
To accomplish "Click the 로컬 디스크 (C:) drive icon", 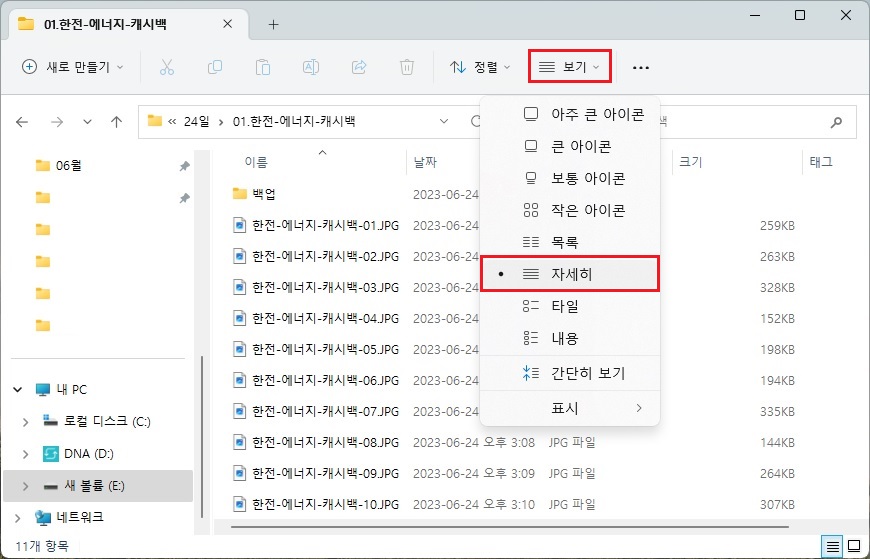I will tap(50, 421).
